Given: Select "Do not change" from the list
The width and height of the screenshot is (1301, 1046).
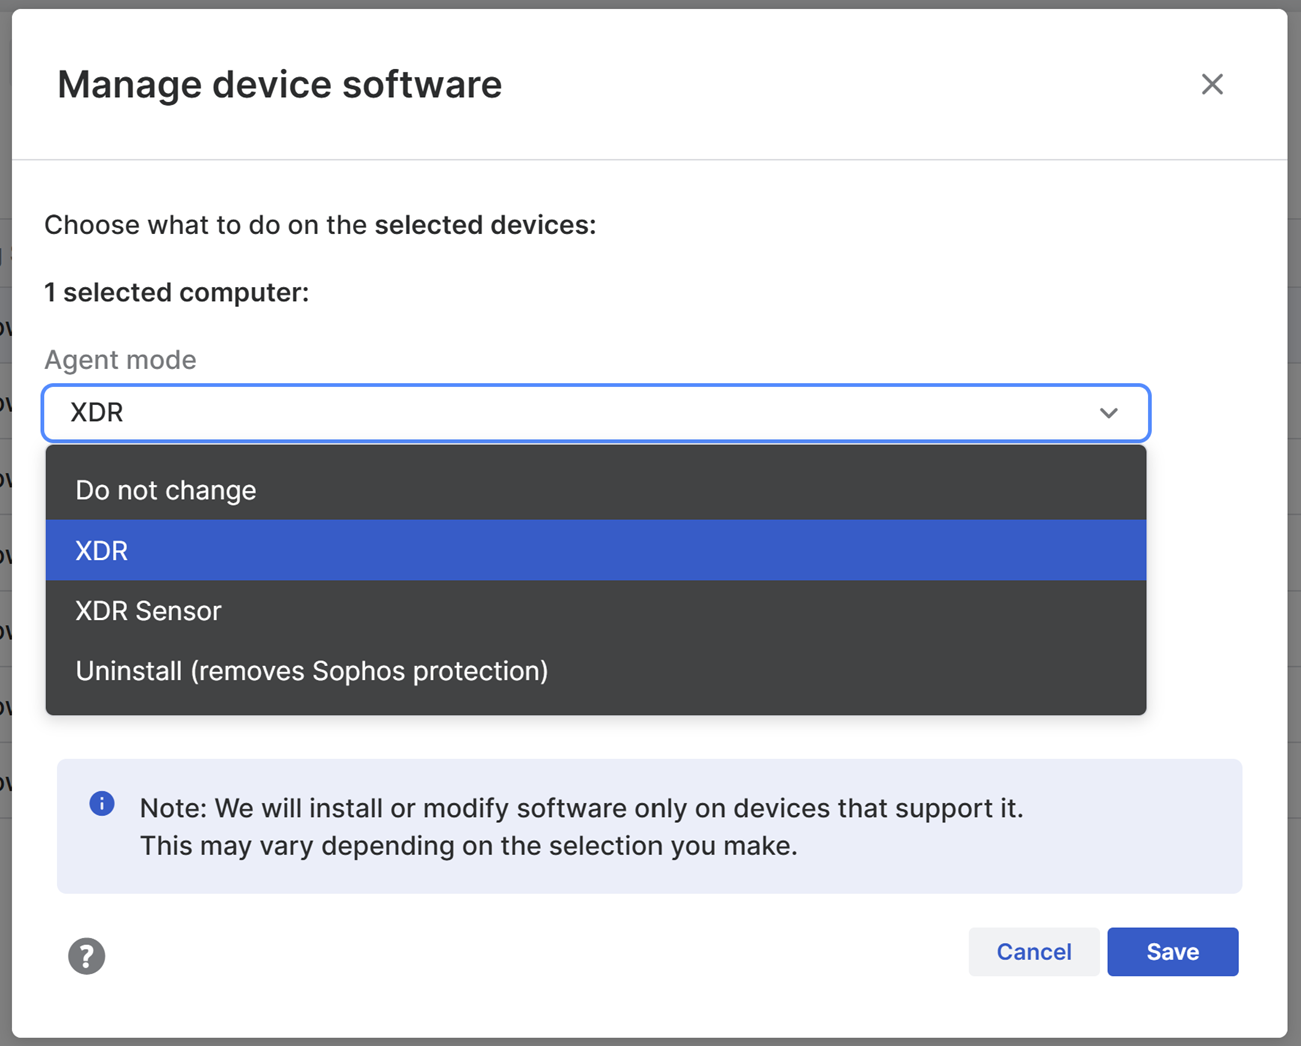Looking at the screenshot, I should pos(166,490).
